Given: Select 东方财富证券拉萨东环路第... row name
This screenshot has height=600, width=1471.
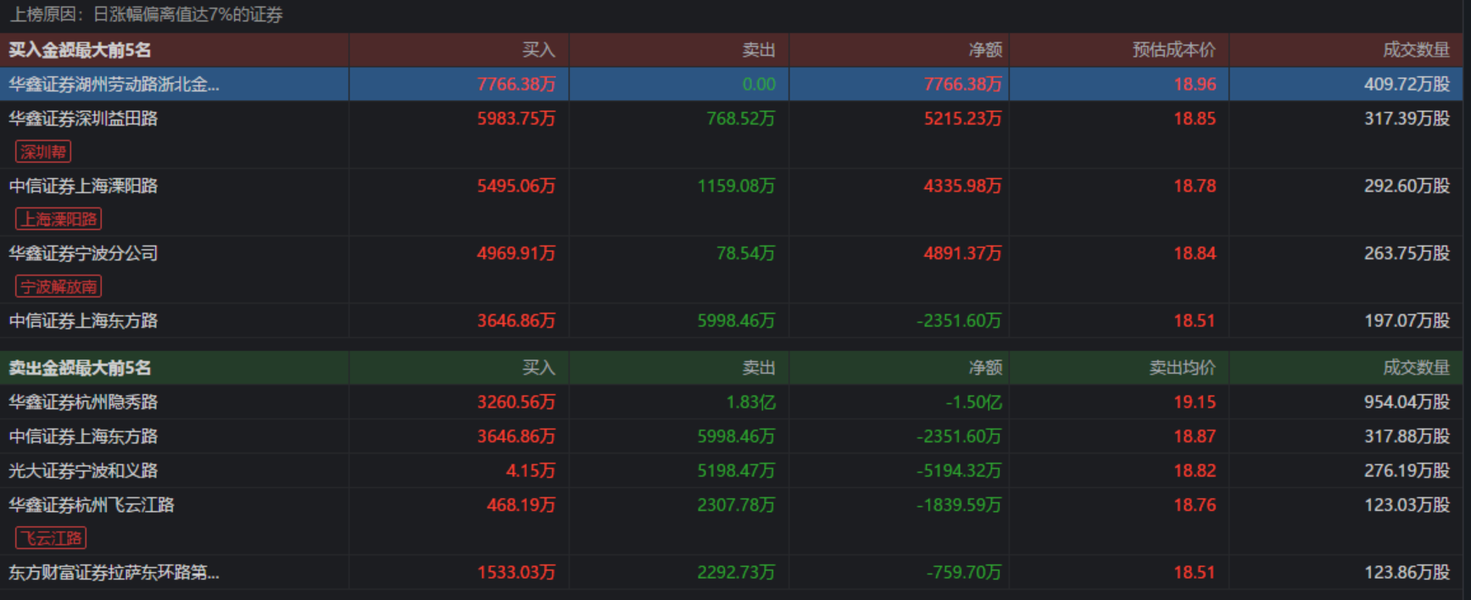Looking at the screenshot, I should coord(114,573).
